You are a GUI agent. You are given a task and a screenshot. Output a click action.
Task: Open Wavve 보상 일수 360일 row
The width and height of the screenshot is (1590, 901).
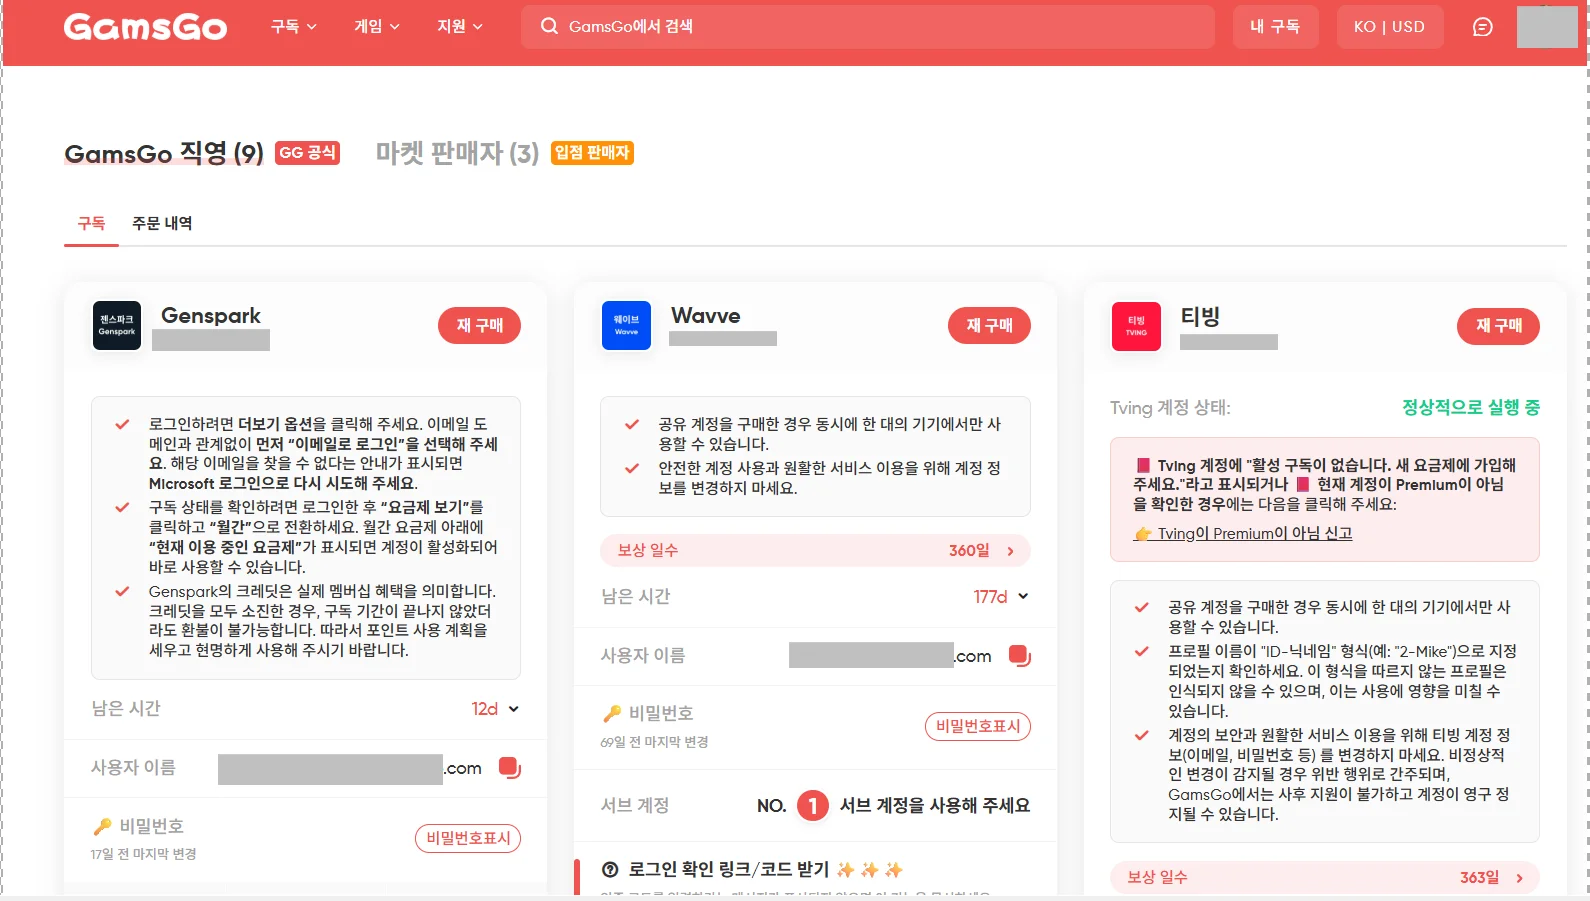pos(815,551)
